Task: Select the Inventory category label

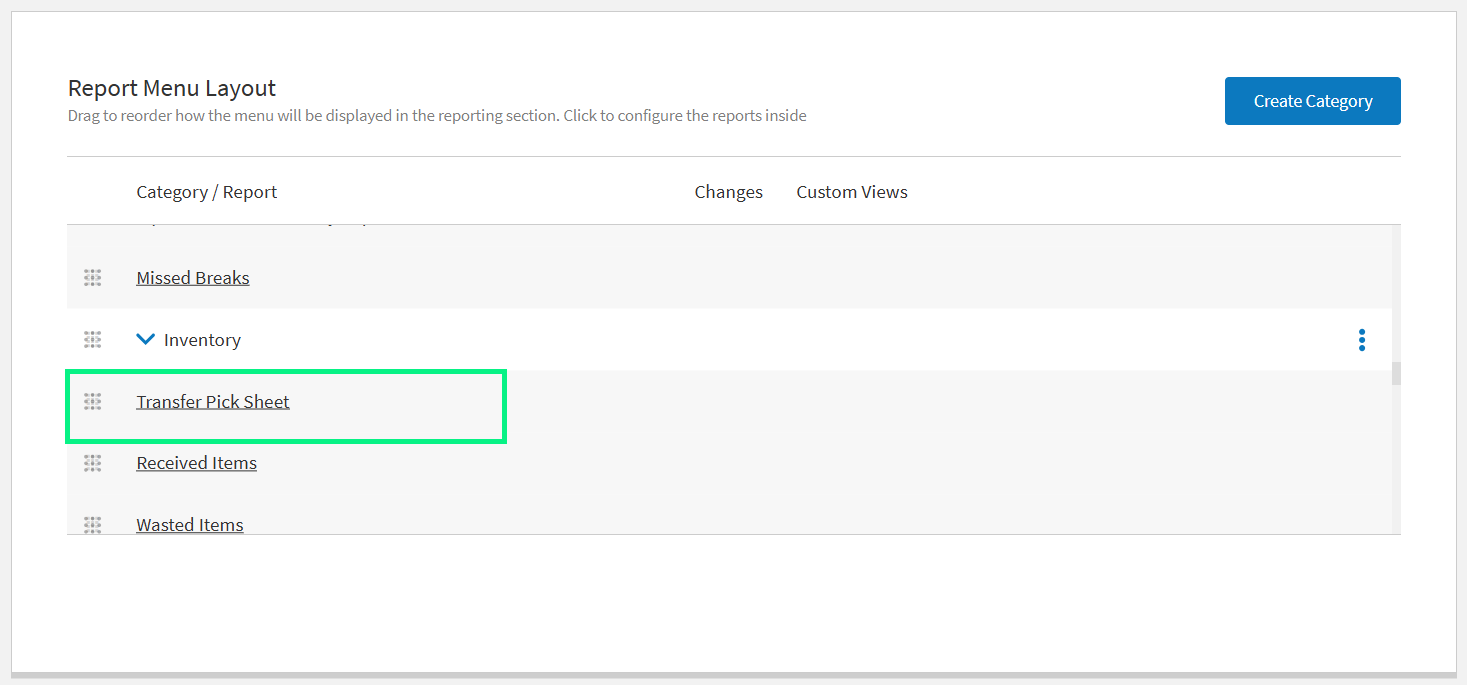Action: click(x=203, y=339)
